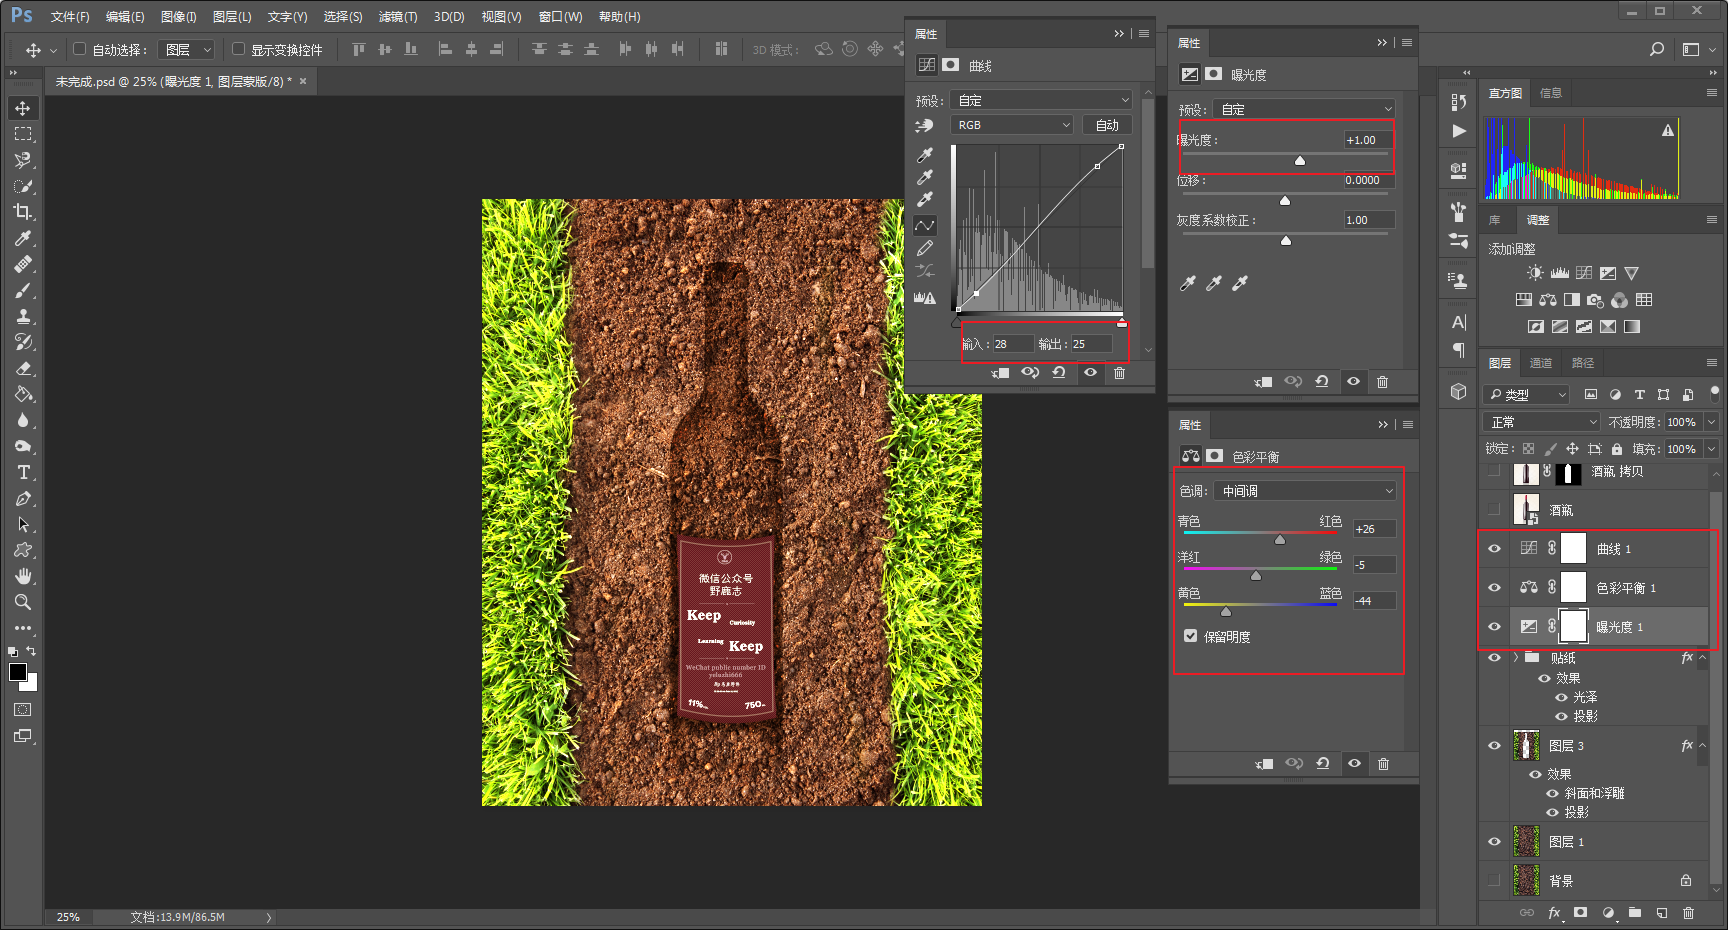Open the Curves 预设 dropdown

(1041, 100)
